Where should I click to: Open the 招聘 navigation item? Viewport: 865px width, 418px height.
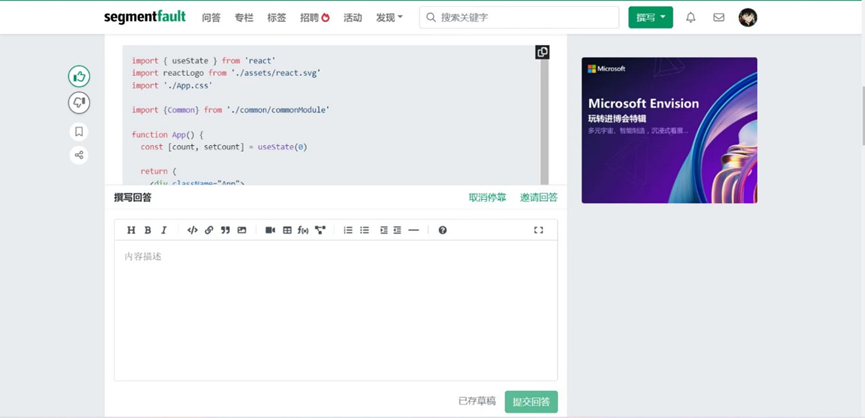[314, 18]
